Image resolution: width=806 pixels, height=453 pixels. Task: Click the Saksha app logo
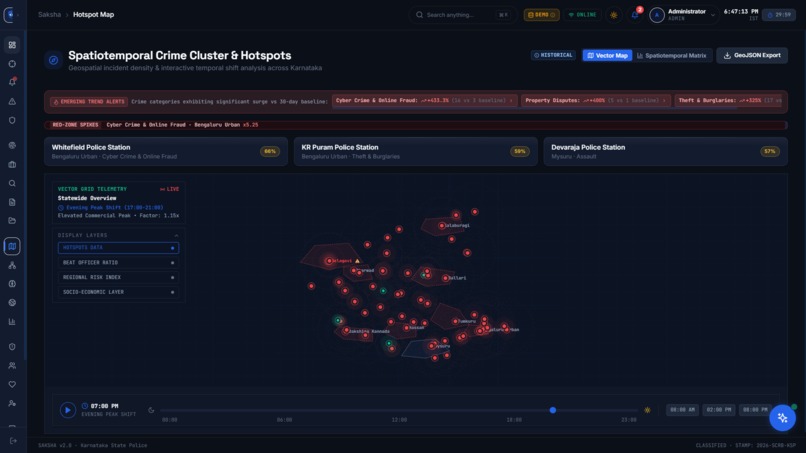[x=9, y=14]
